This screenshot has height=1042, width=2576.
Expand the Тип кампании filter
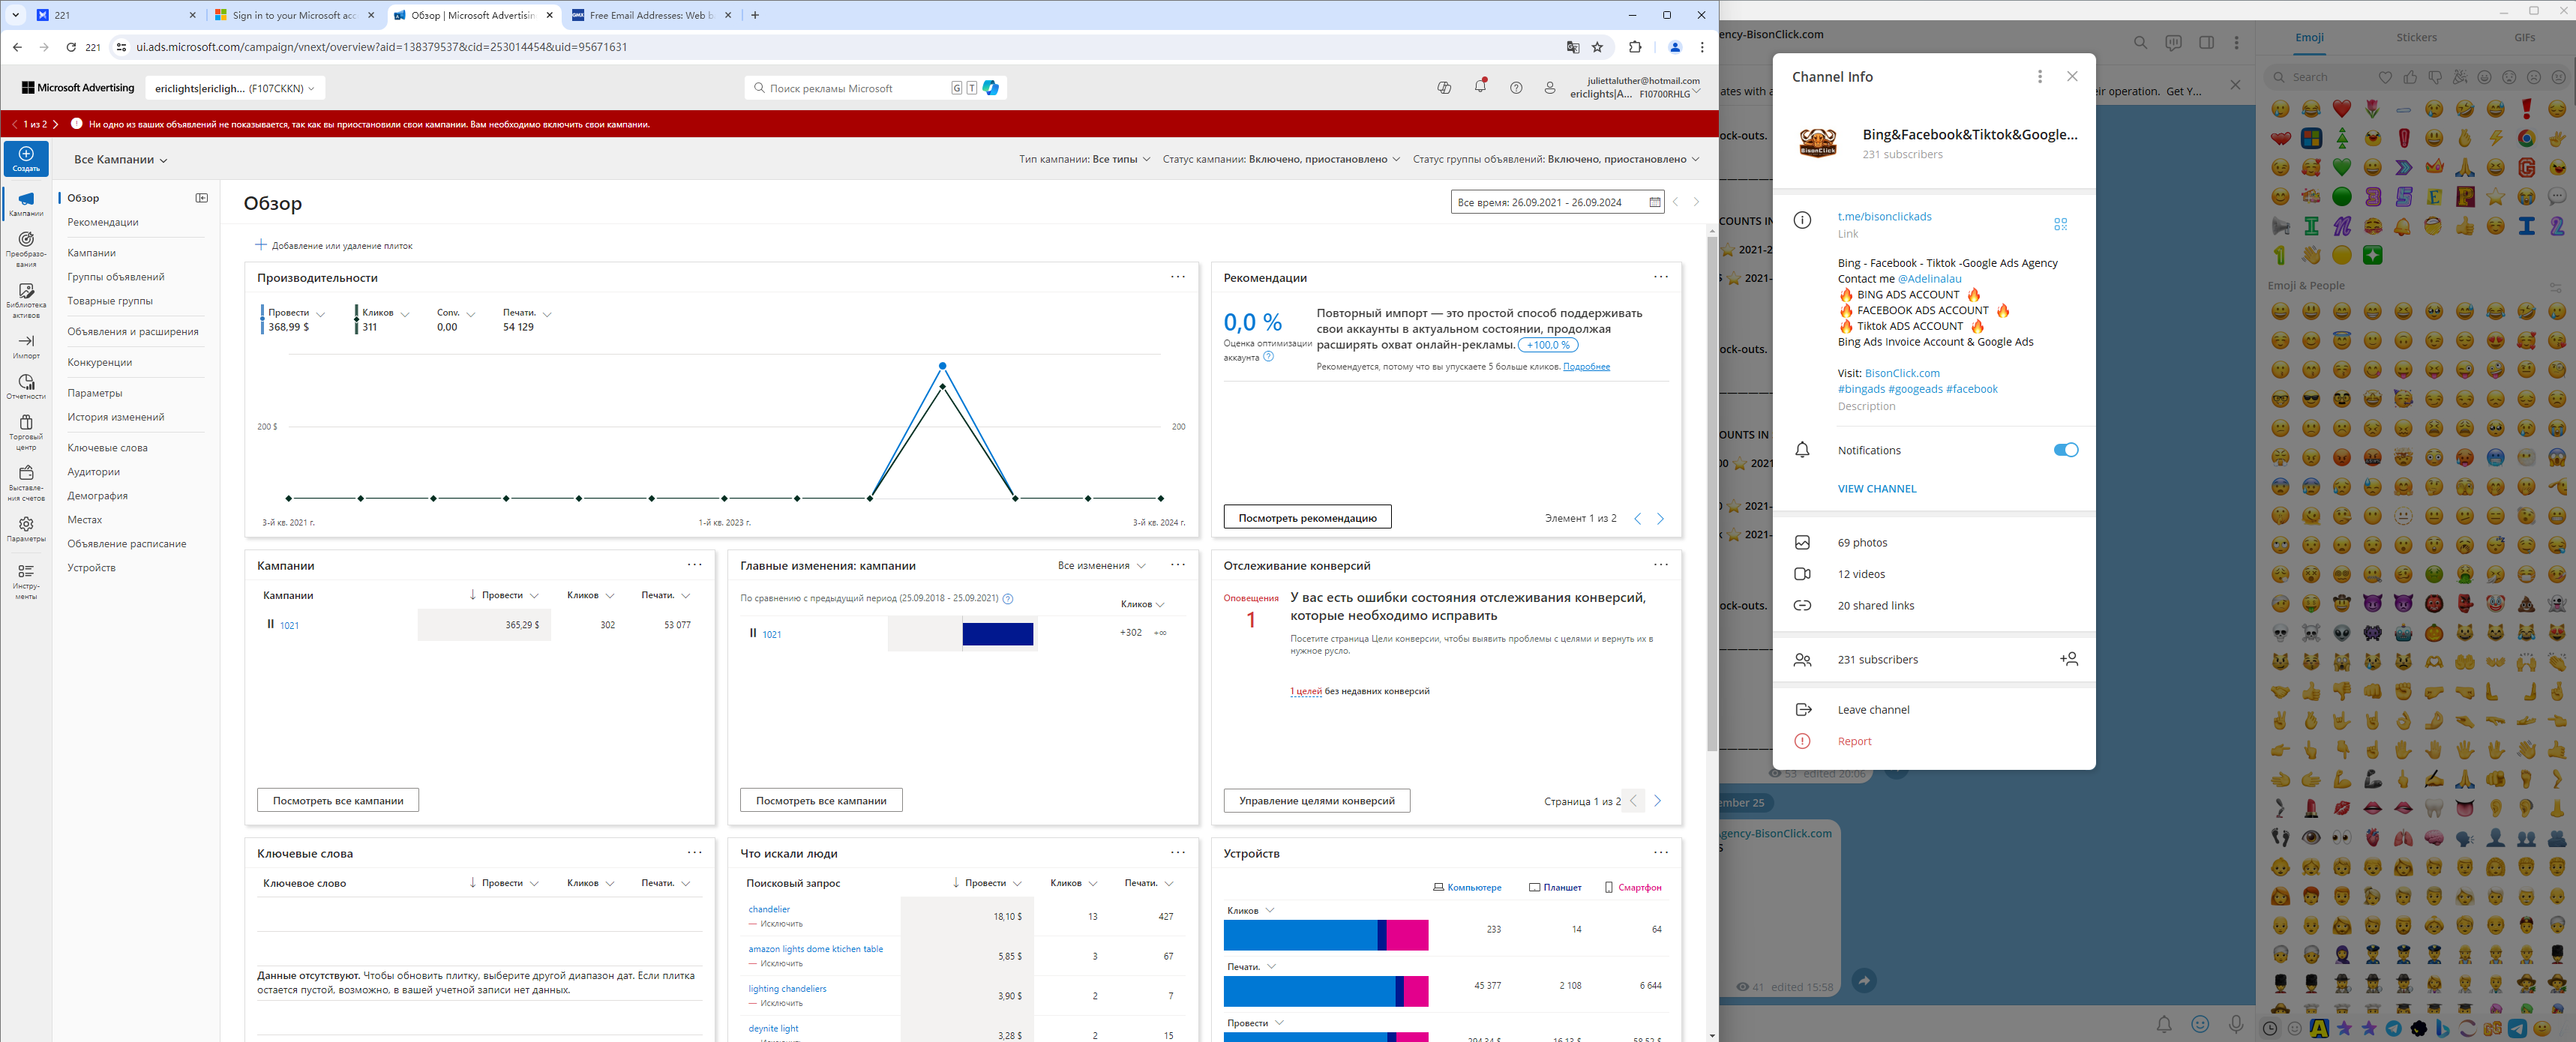[1084, 160]
